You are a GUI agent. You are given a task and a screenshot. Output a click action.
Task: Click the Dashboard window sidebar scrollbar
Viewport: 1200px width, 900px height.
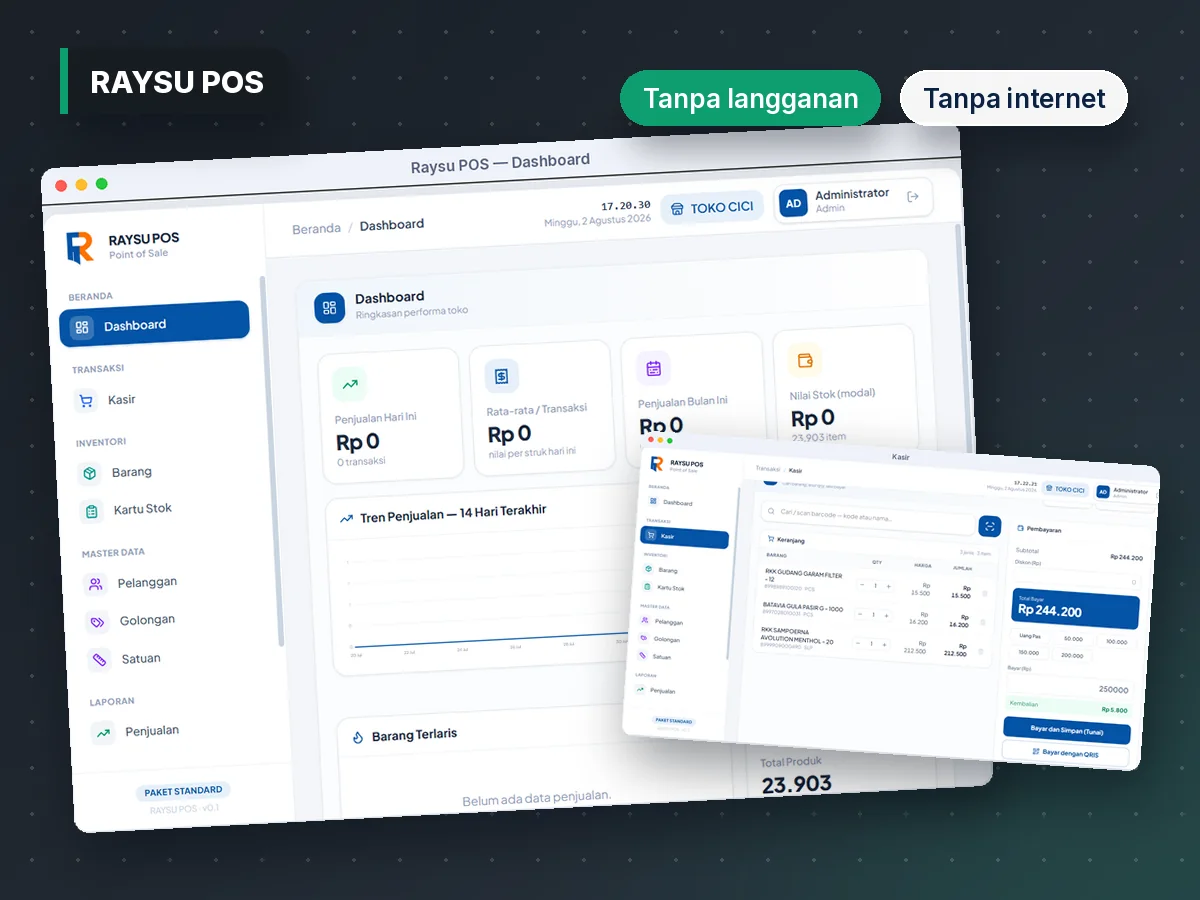pyautogui.click(x=271, y=460)
